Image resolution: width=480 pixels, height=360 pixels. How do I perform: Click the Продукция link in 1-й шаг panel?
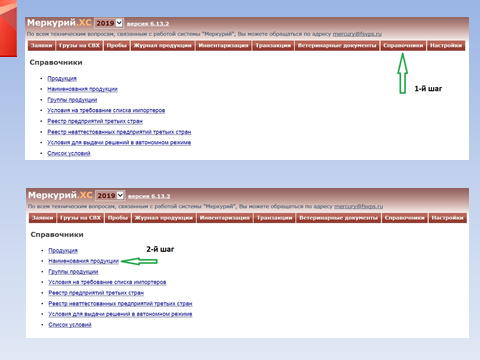pyautogui.click(x=62, y=79)
